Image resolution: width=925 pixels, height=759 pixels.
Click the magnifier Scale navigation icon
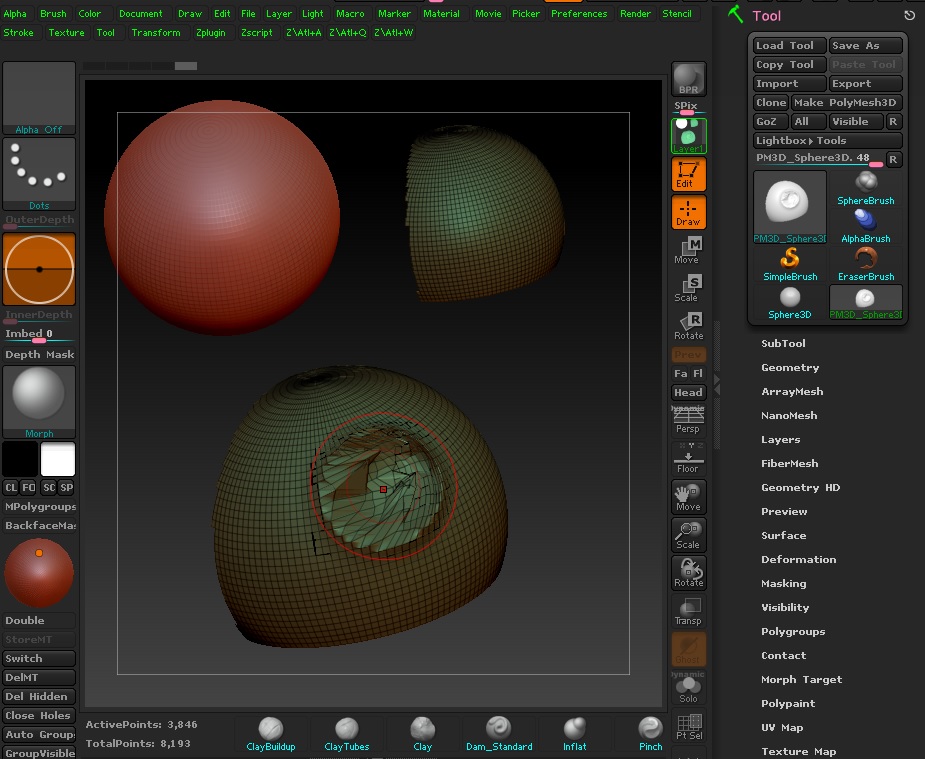tap(688, 535)
